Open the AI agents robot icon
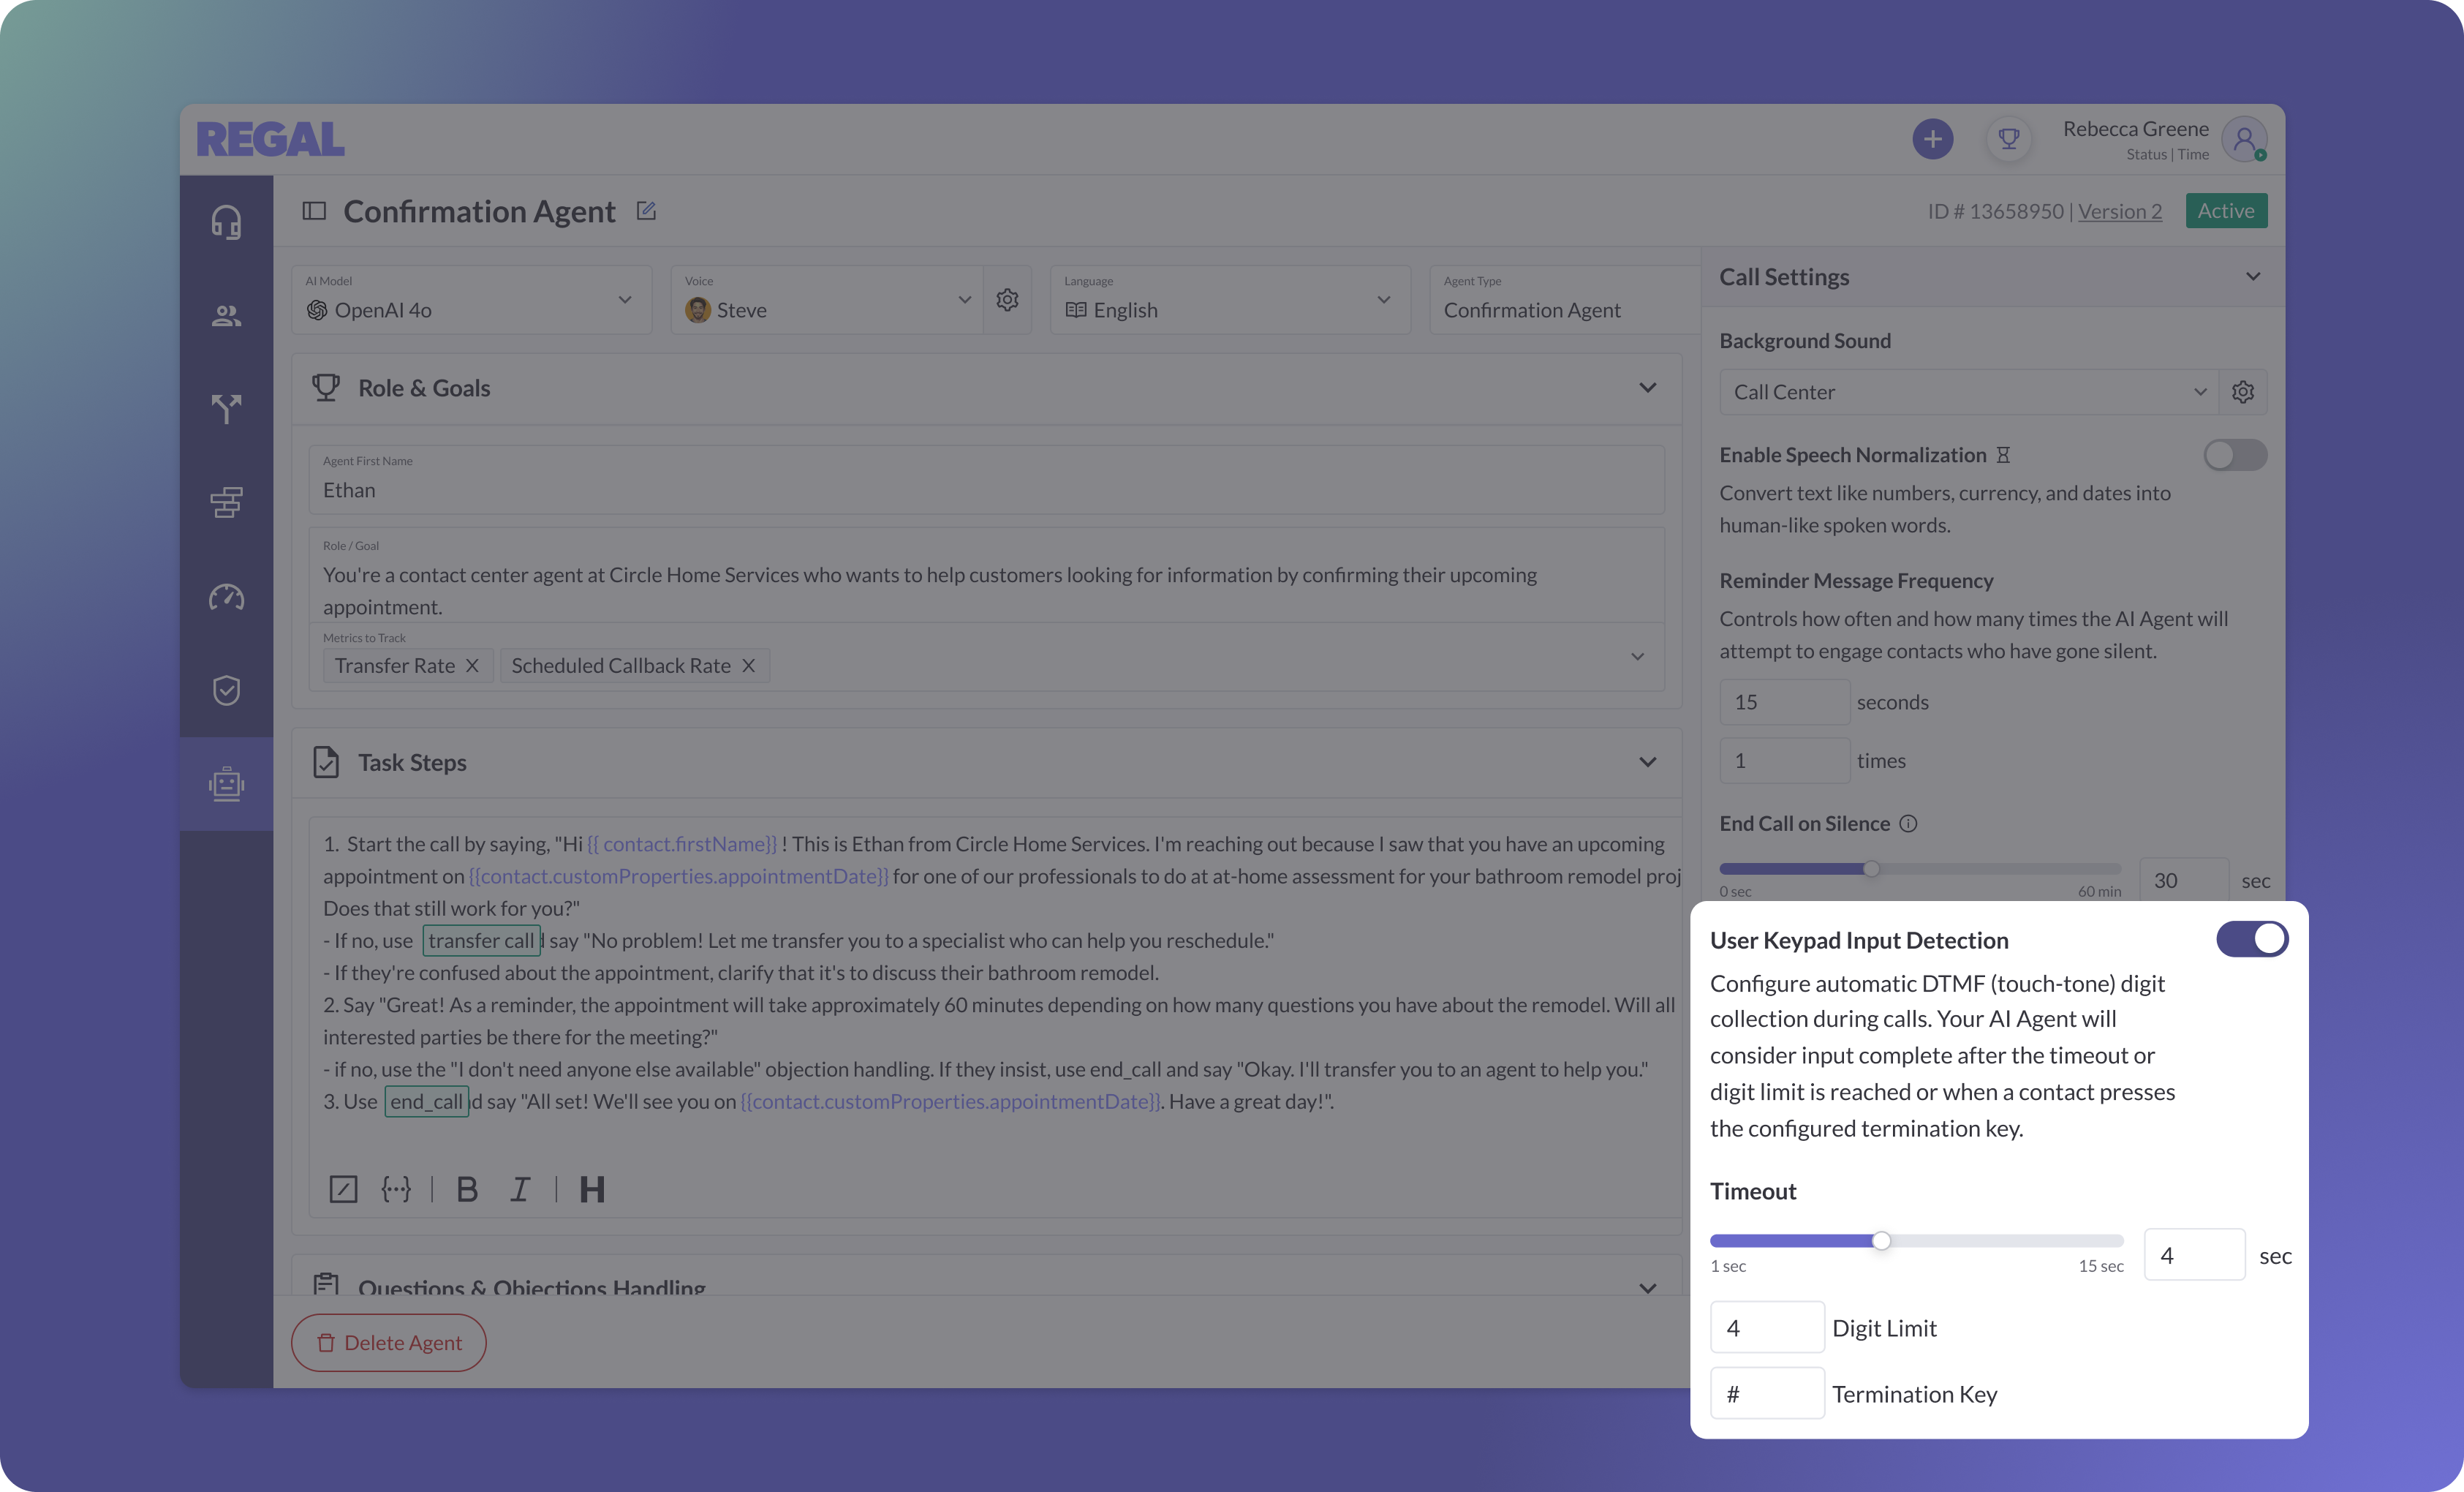 pyautogui.click(x=226, y=784)
